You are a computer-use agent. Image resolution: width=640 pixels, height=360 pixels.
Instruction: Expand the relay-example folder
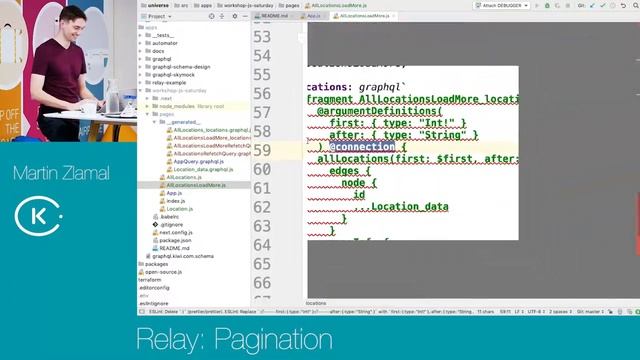tap(140, 83)
